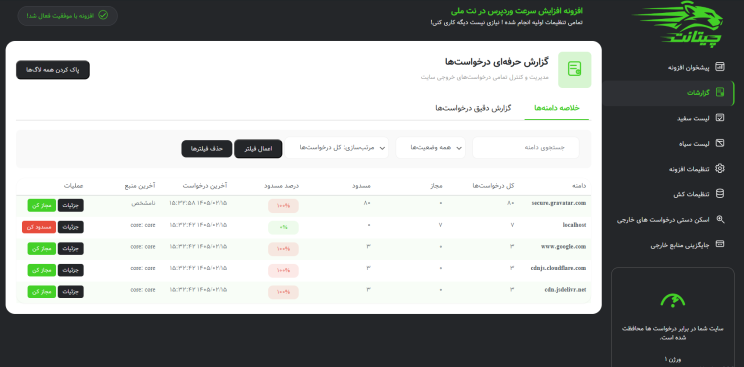Click the جستجوی دامنه search field
The image size is (744, 367).
point(526,148)
